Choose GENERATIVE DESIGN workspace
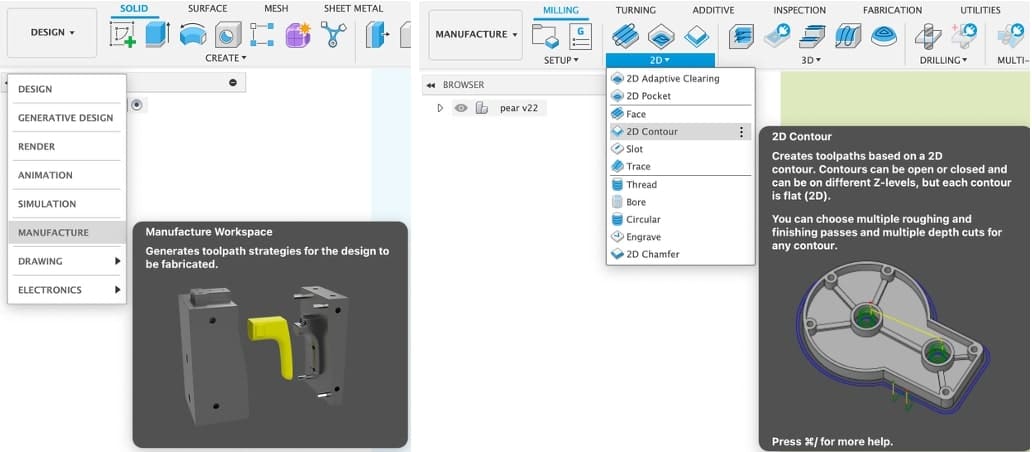This screenshot has height=452, width=1032. 66,118
